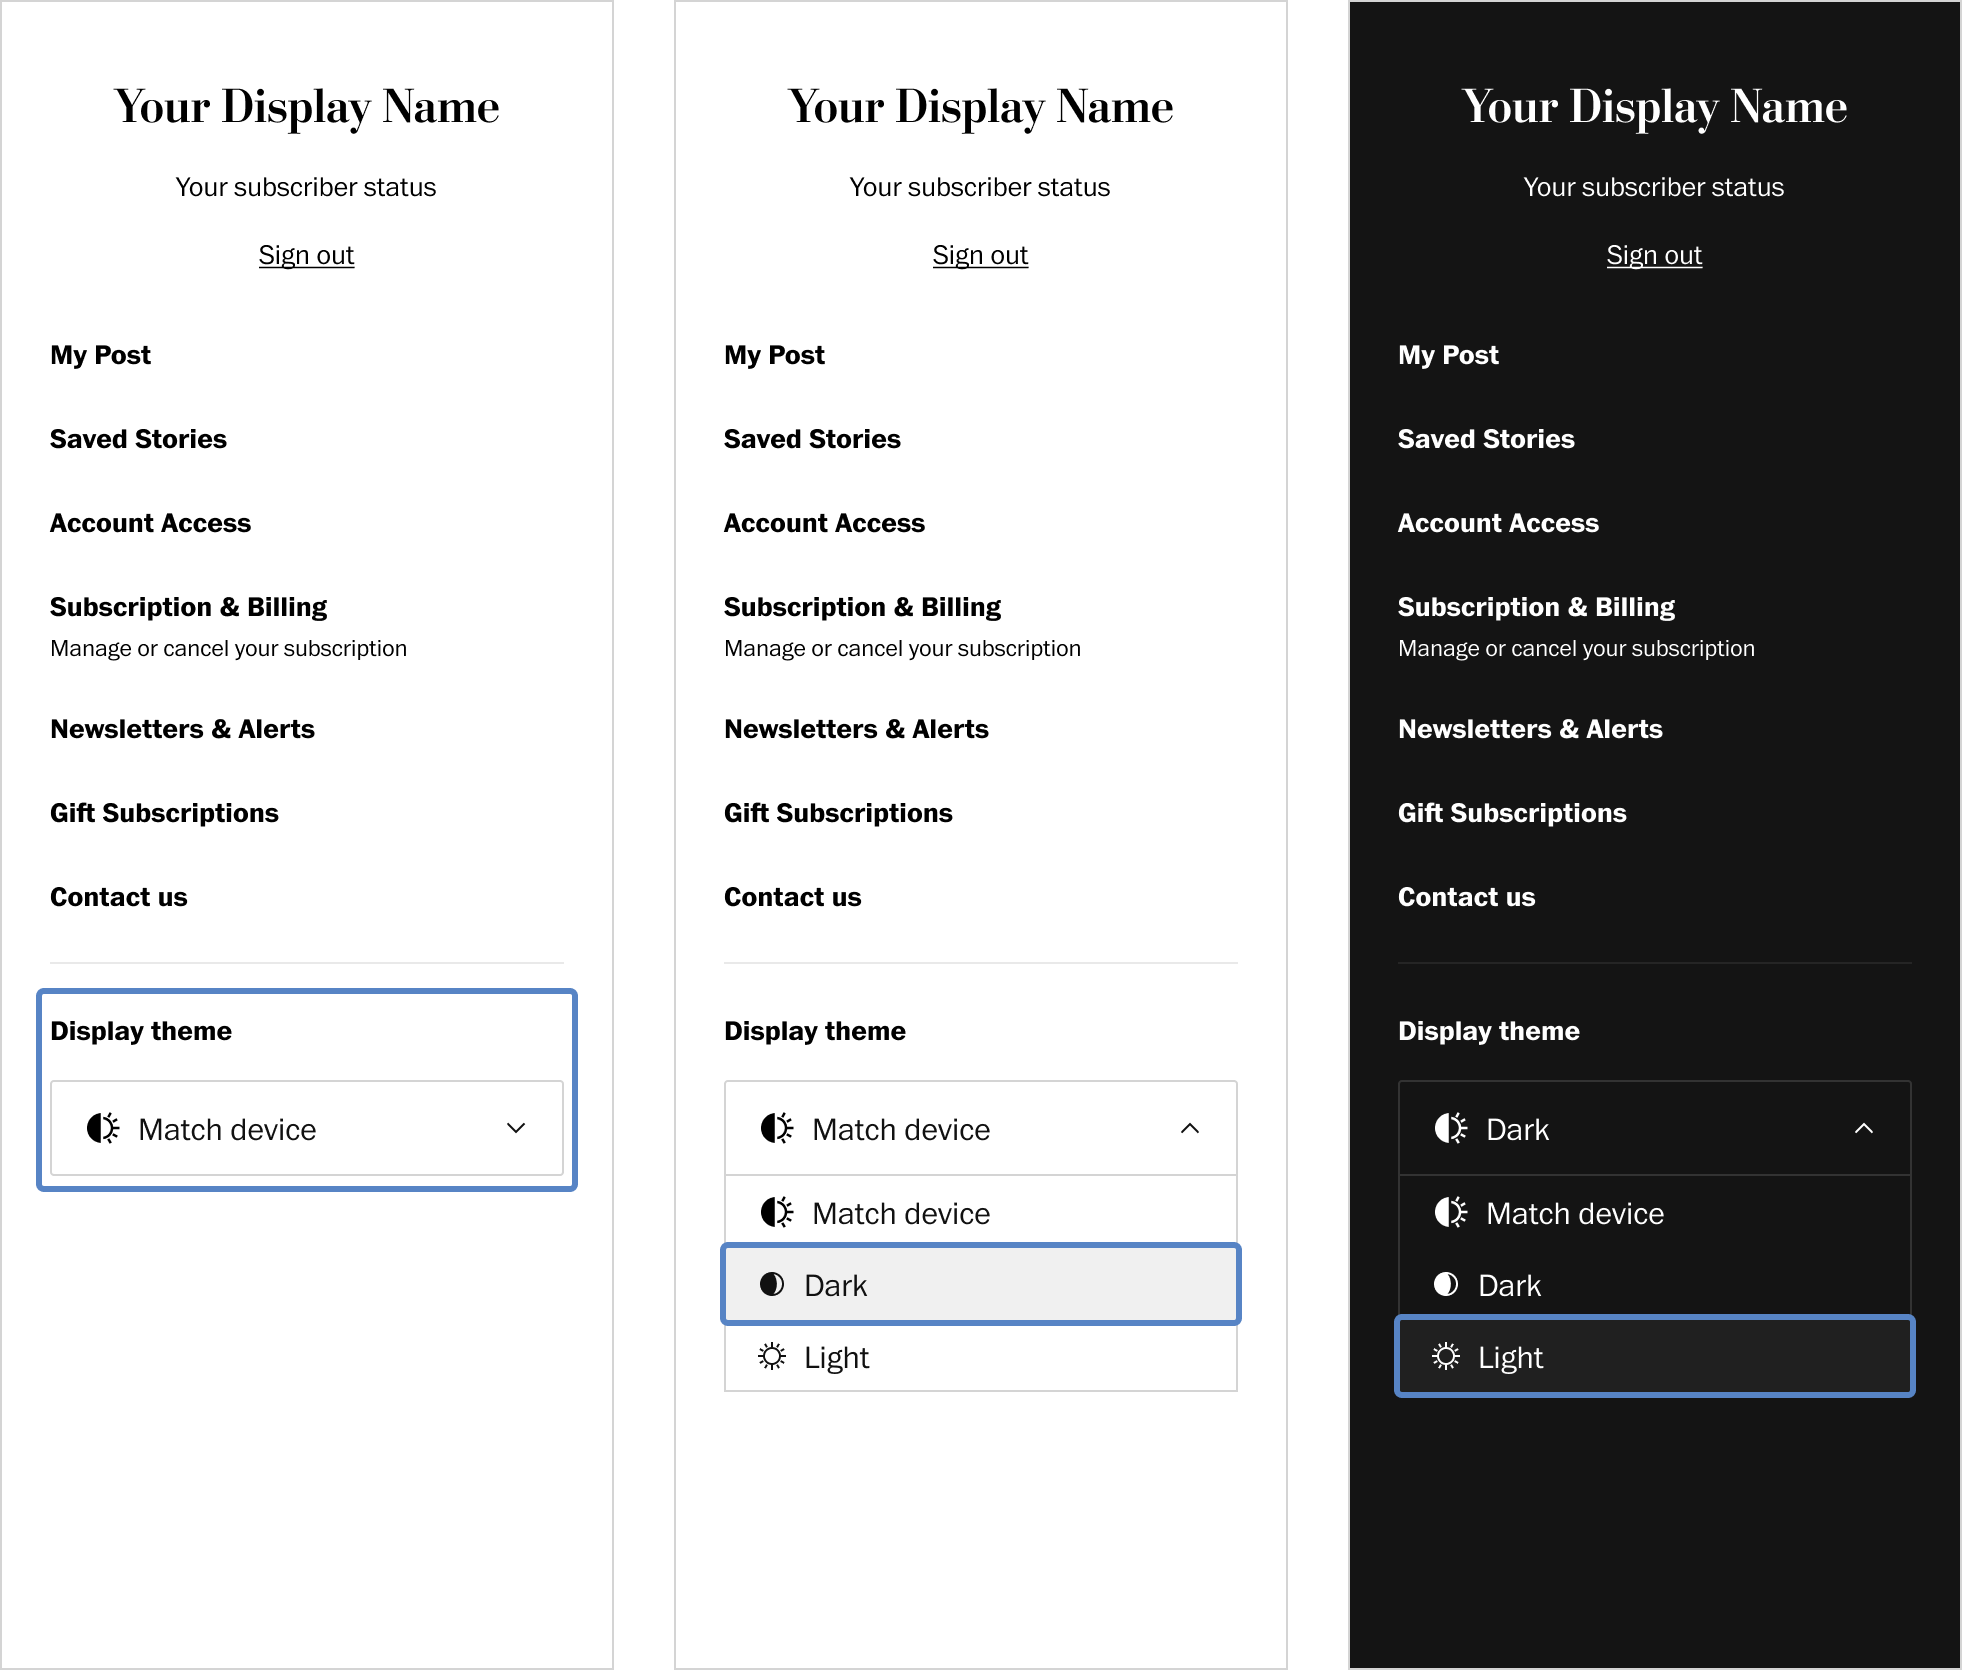
Task: Click the Match device icon in the white expanded options list
Action: coord(777,1213)
